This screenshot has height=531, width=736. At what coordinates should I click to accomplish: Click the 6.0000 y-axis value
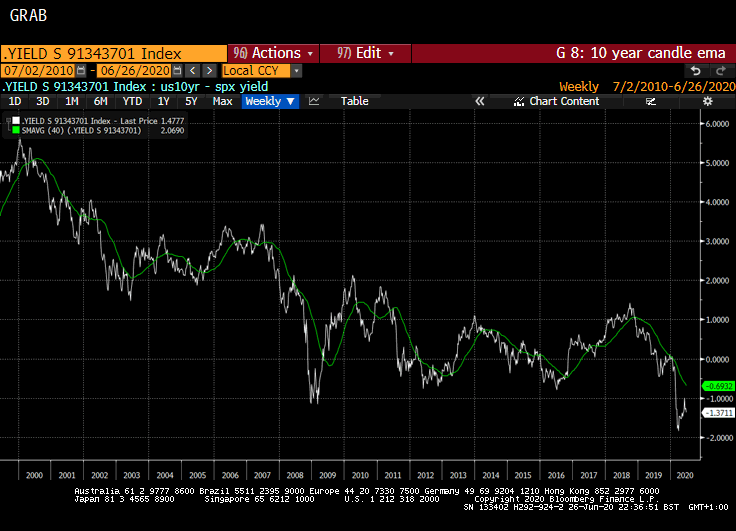718,124
